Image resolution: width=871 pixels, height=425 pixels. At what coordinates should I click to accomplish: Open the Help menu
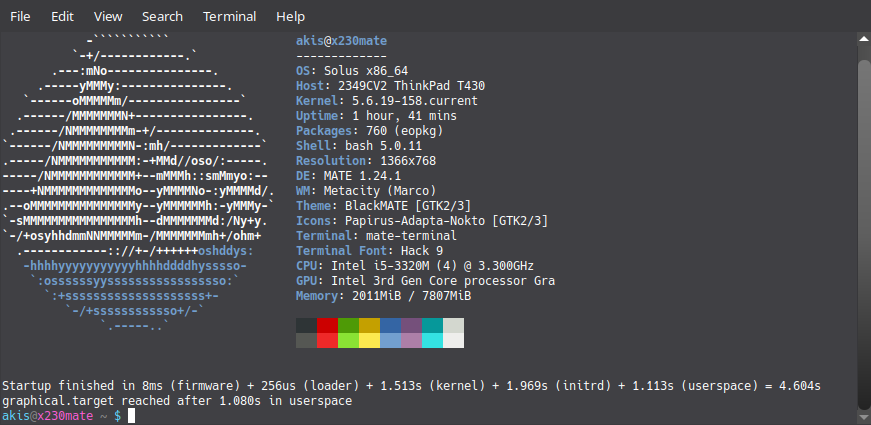click(x=291, y=17)
